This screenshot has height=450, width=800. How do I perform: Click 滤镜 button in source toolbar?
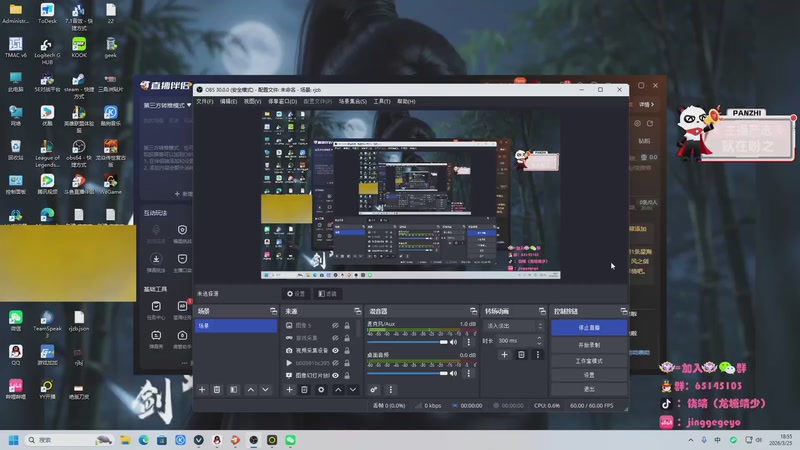tap(327, 294)
